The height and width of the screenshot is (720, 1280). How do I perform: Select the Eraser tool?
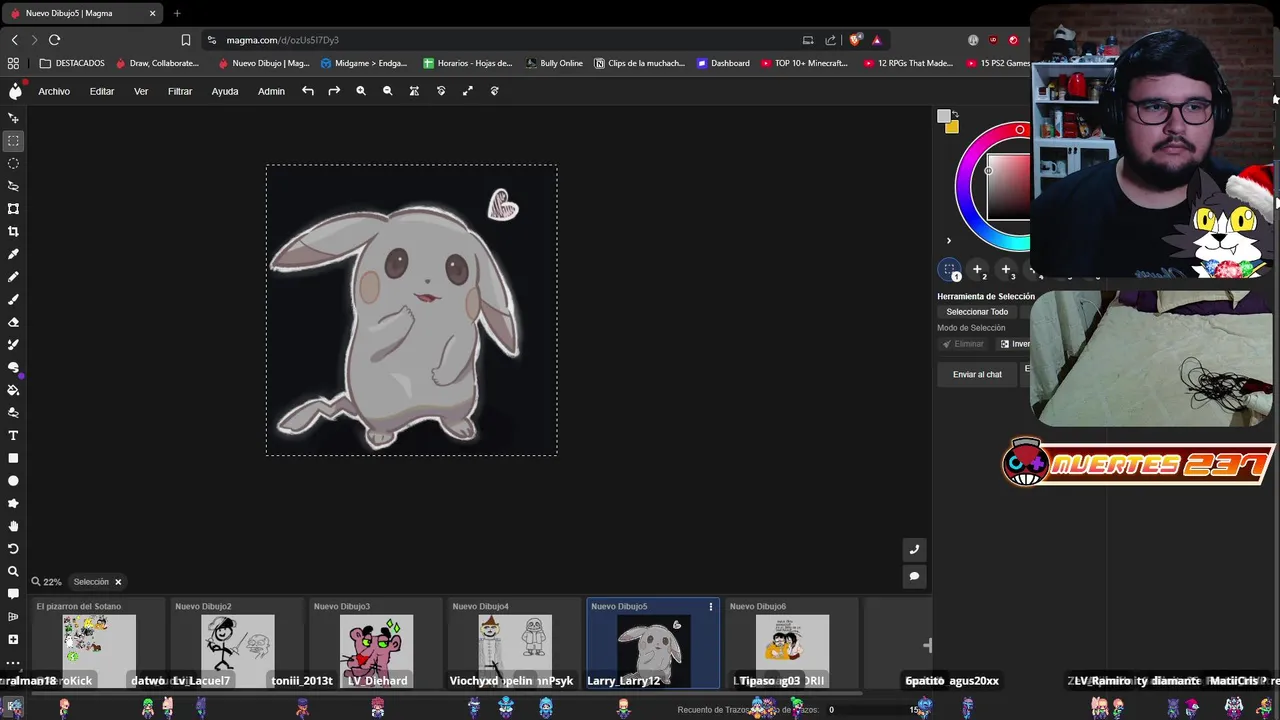(x=13, y=322)
